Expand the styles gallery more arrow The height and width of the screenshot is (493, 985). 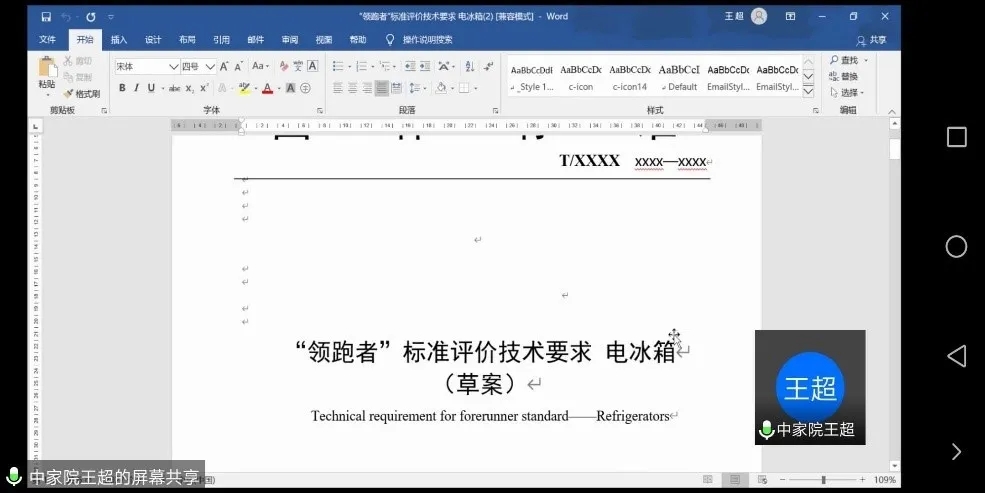coord(808,91)
